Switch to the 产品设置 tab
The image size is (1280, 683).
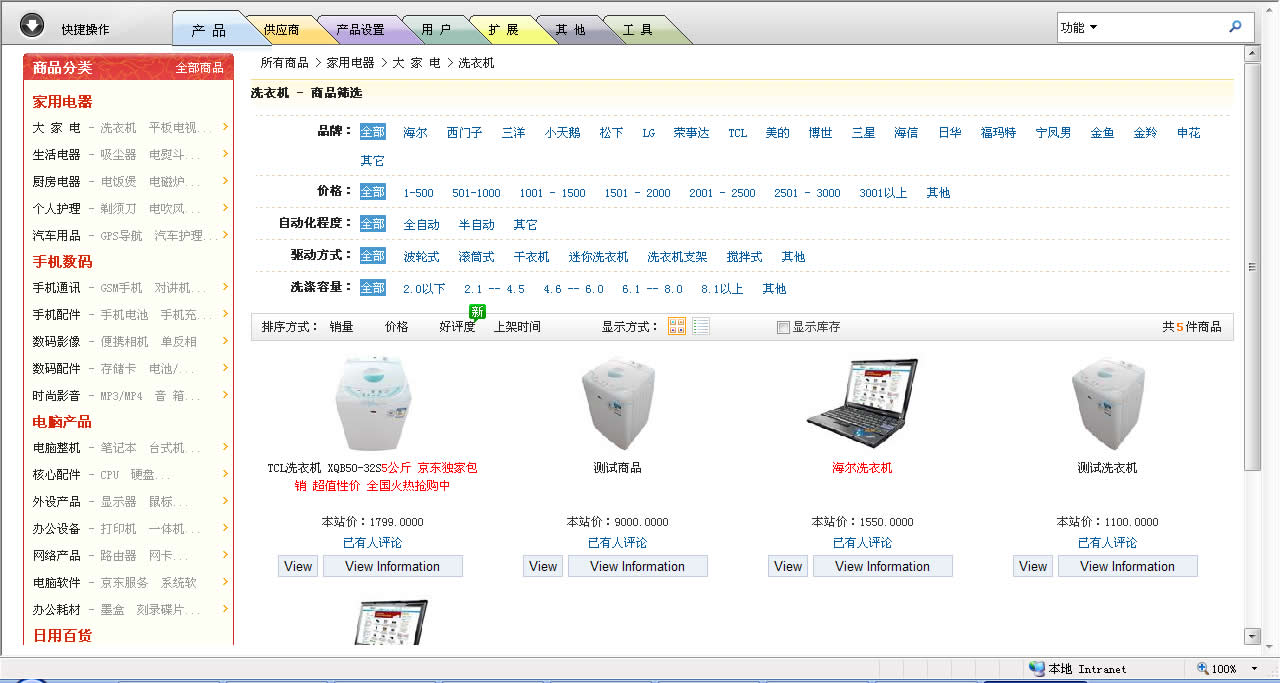360,30
